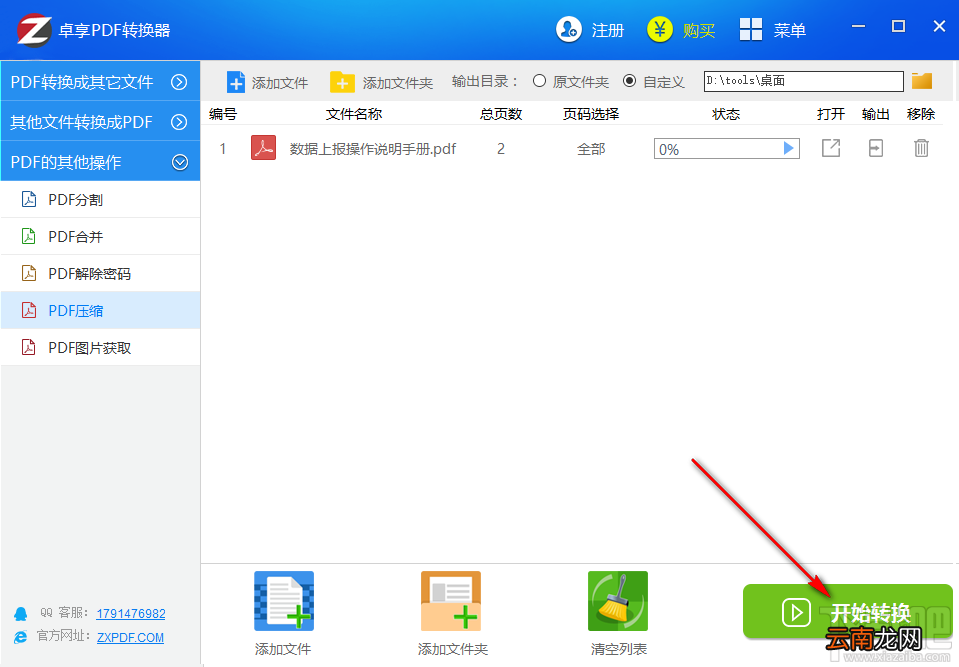Screen dimensions: 959x667
Task: Click the 注册 text button
Action: pyautogui.click(x=607, y=30)
